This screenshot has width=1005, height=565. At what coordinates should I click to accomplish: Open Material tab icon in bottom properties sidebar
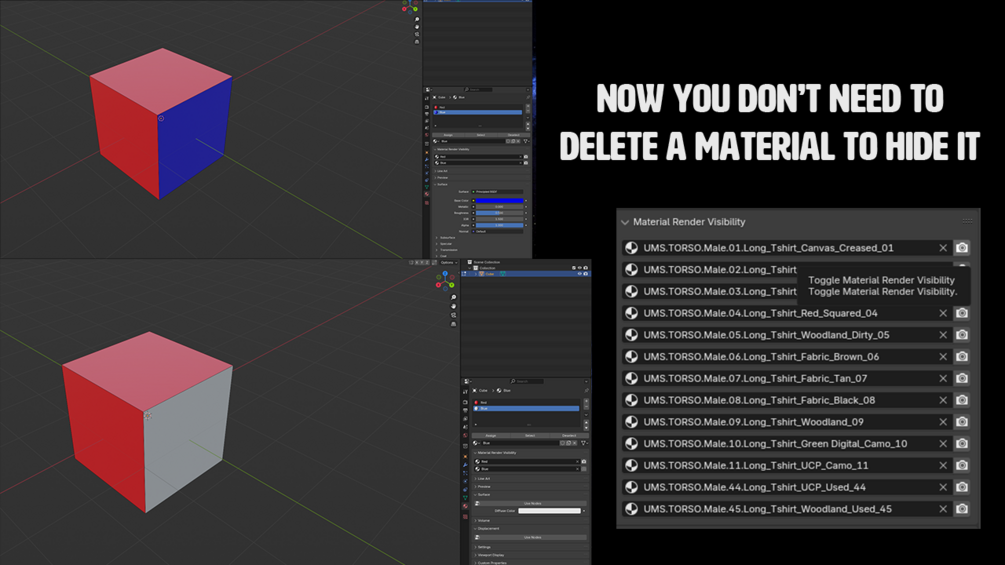(465, 506)
